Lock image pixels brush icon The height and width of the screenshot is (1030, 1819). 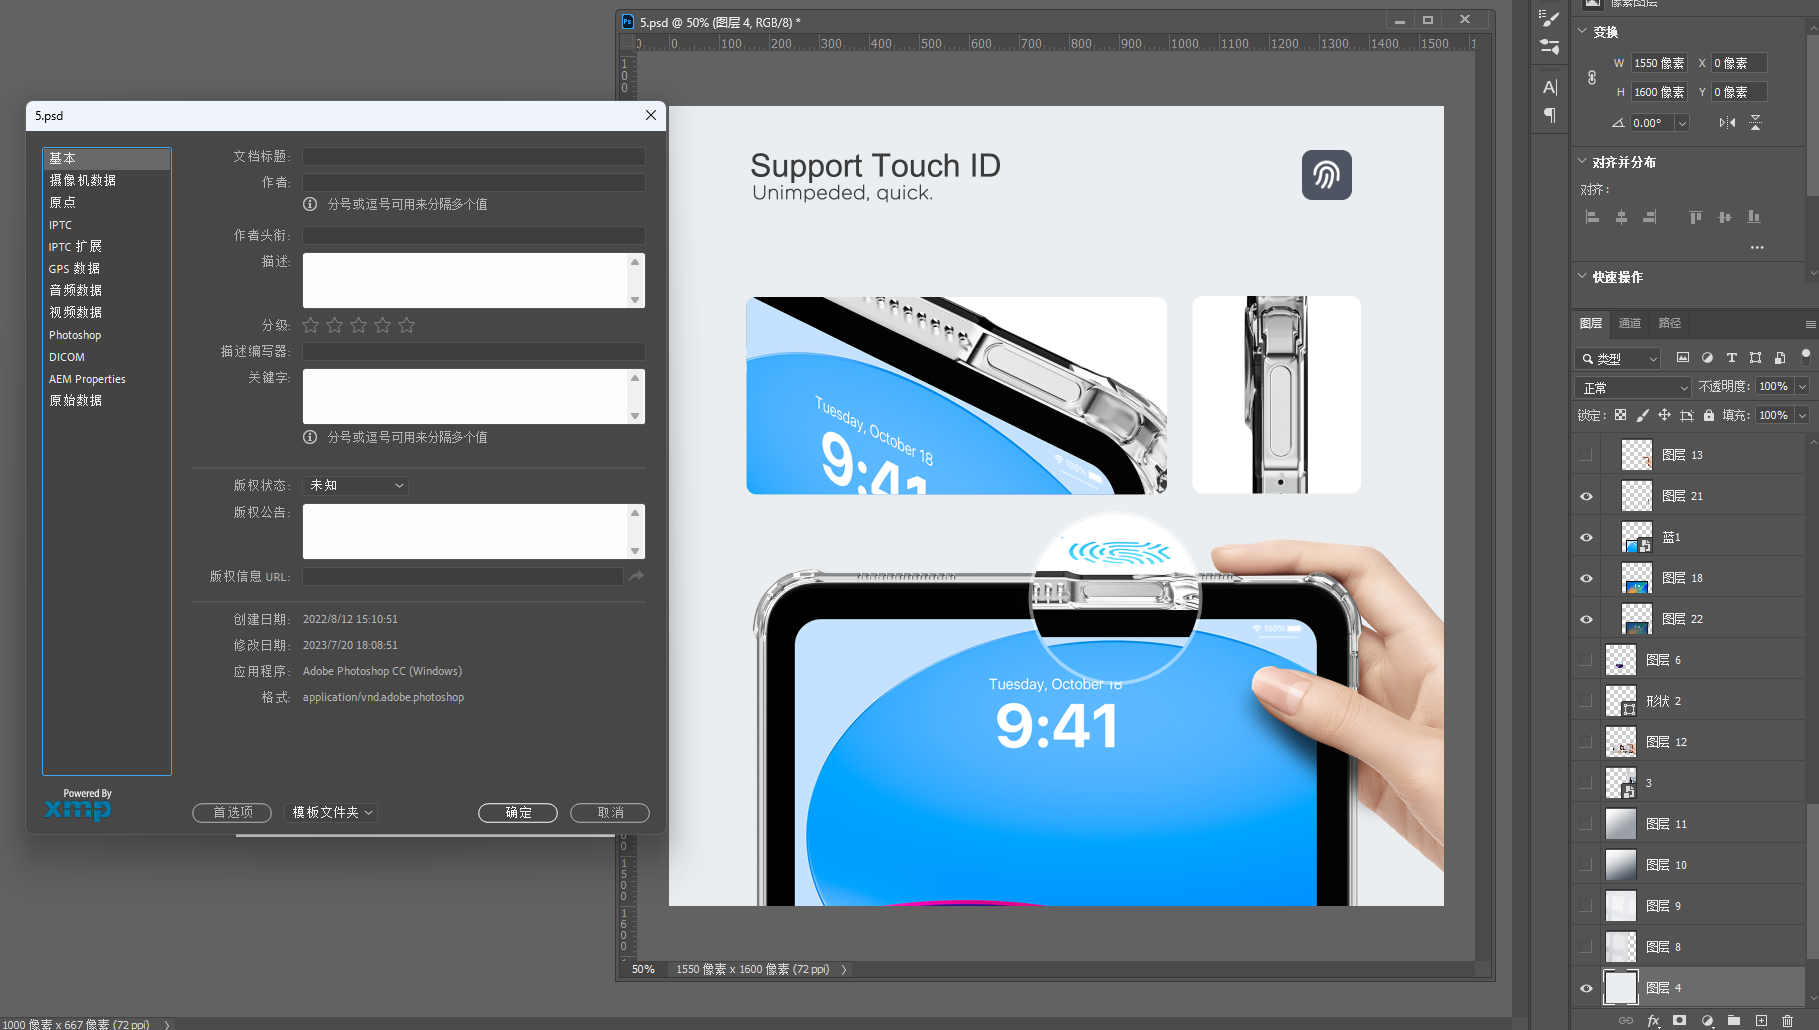[x=1642, y=415]
